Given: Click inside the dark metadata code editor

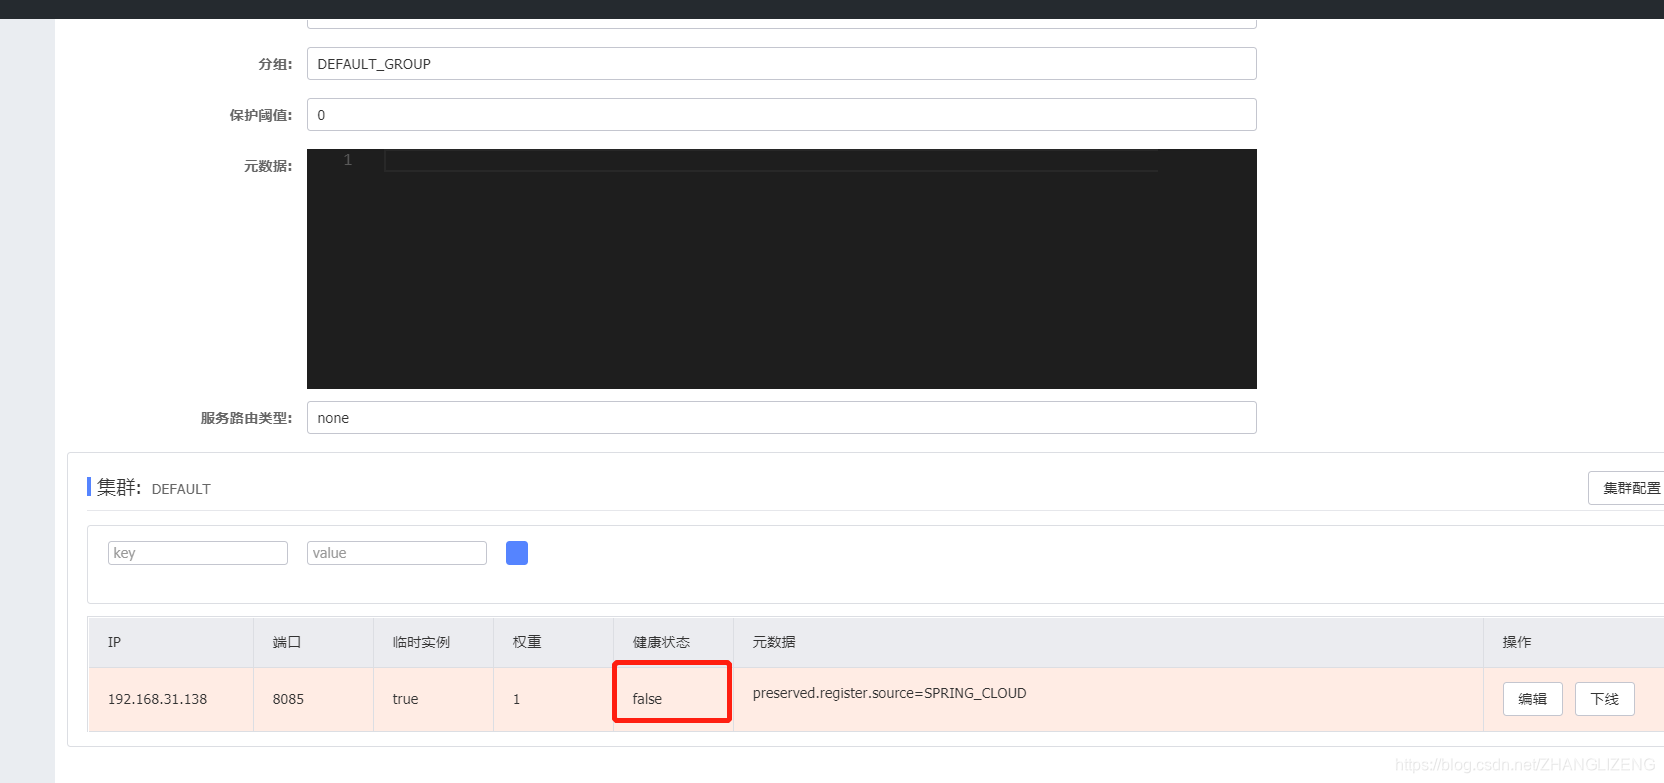Looking at the screenshot, I should (x=781, y=269).
